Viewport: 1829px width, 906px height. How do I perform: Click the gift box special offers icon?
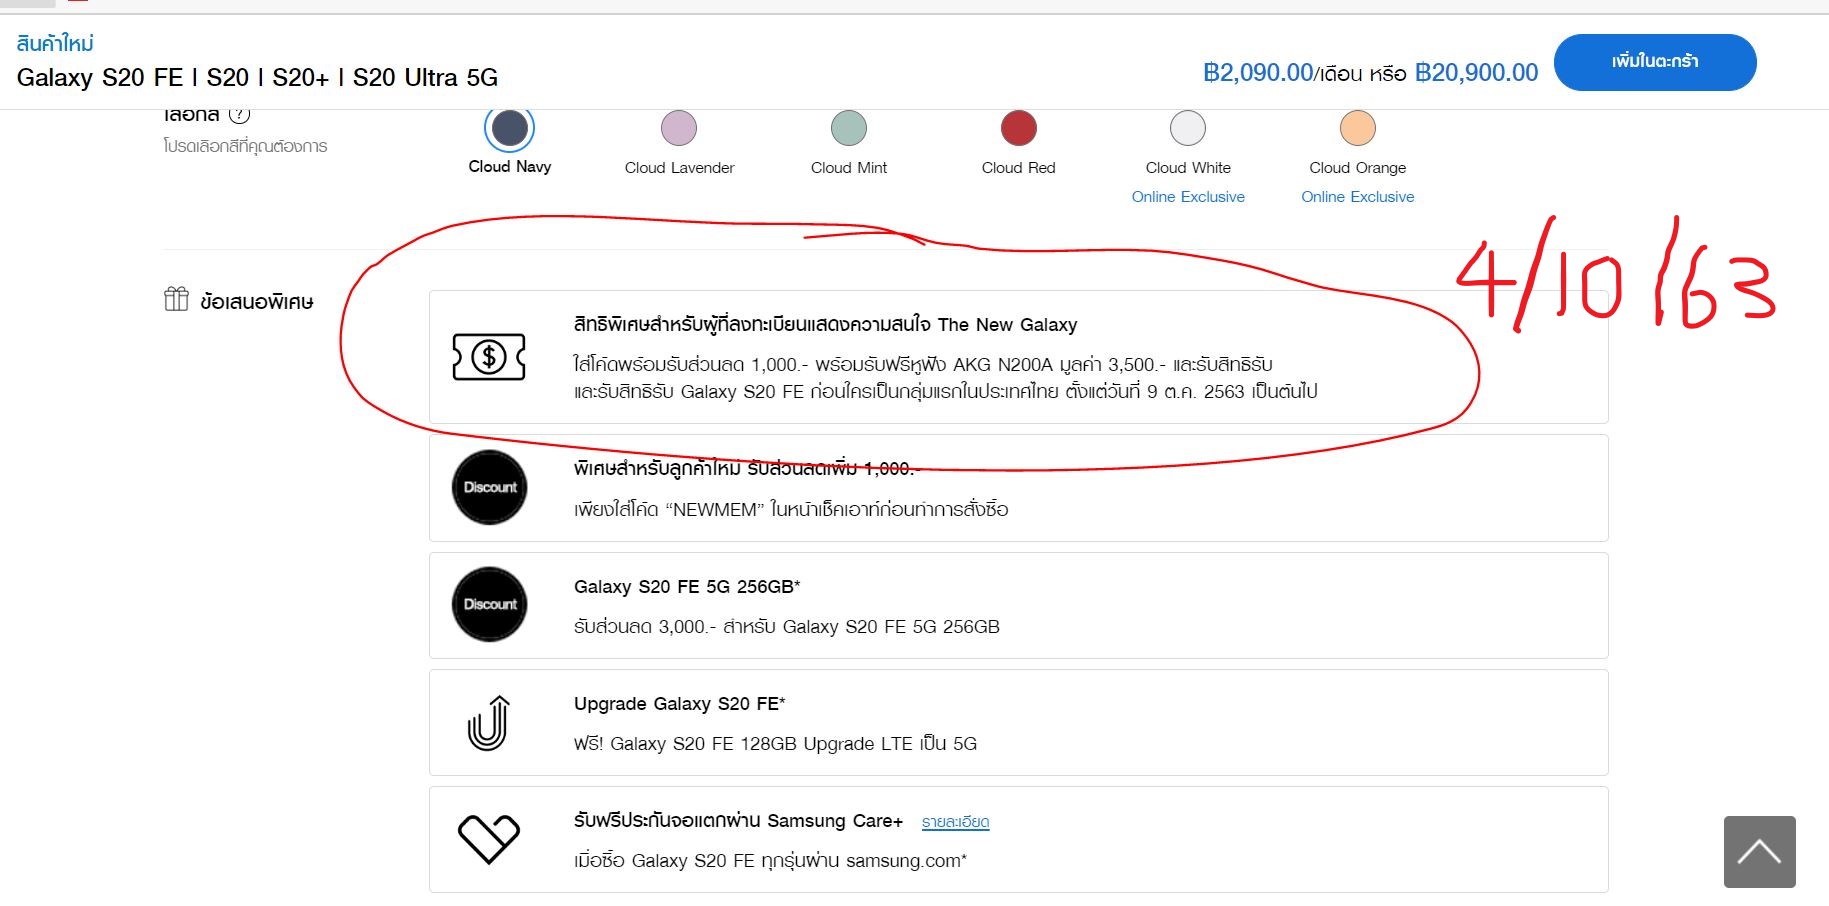[x=176, y=299]
